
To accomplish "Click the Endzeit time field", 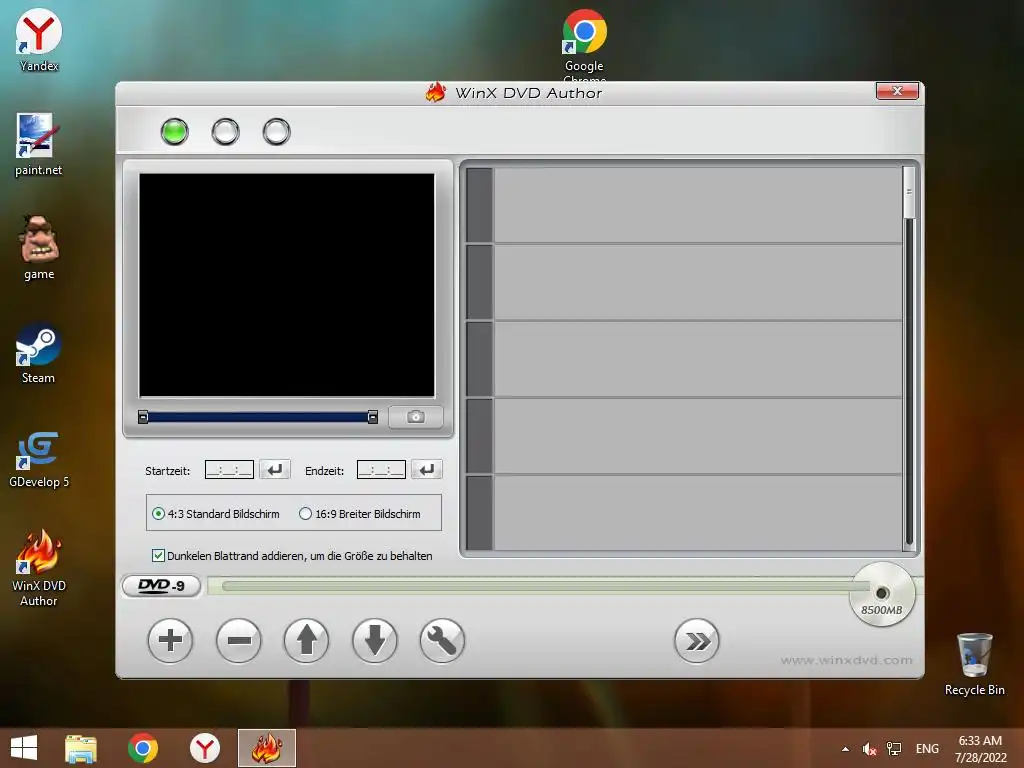I will [381, 470].
